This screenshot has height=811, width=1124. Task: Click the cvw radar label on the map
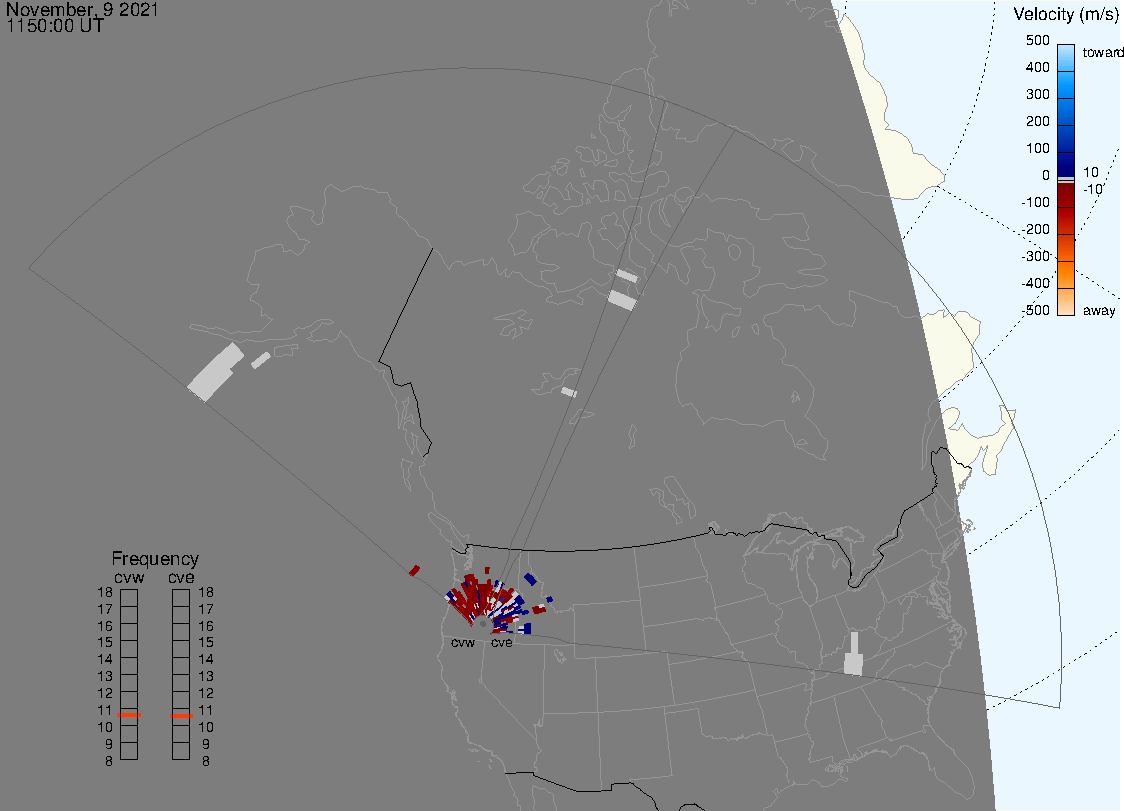(463, 642)
